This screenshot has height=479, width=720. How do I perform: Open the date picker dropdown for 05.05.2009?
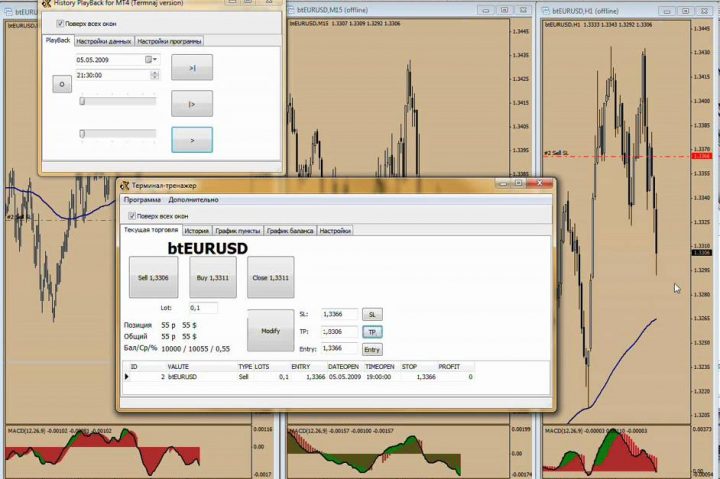tap(151, 59)
